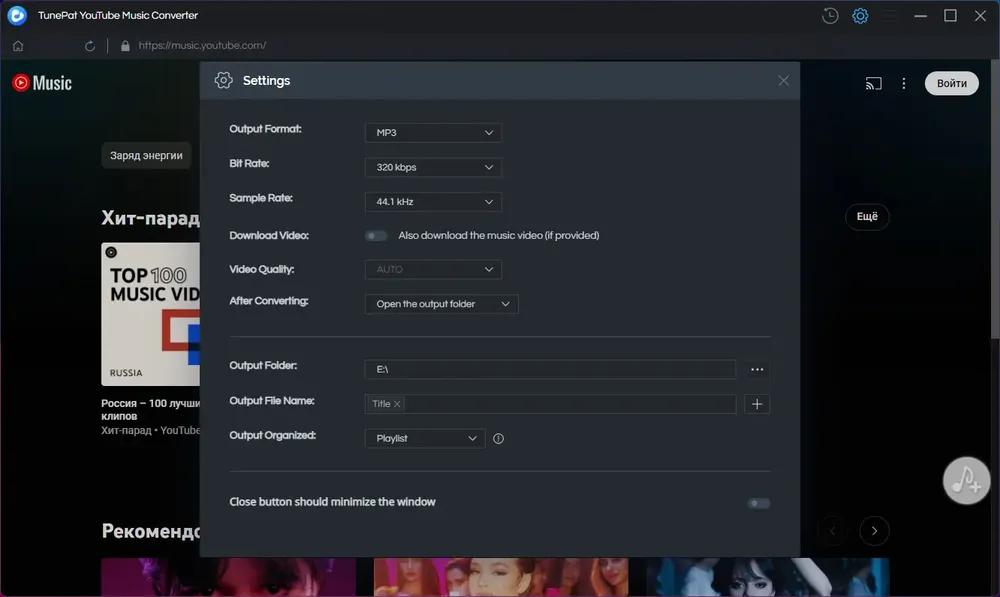The image size is (1000, 597).
Task: Click the Ещё button
Action: pos(867,217)
